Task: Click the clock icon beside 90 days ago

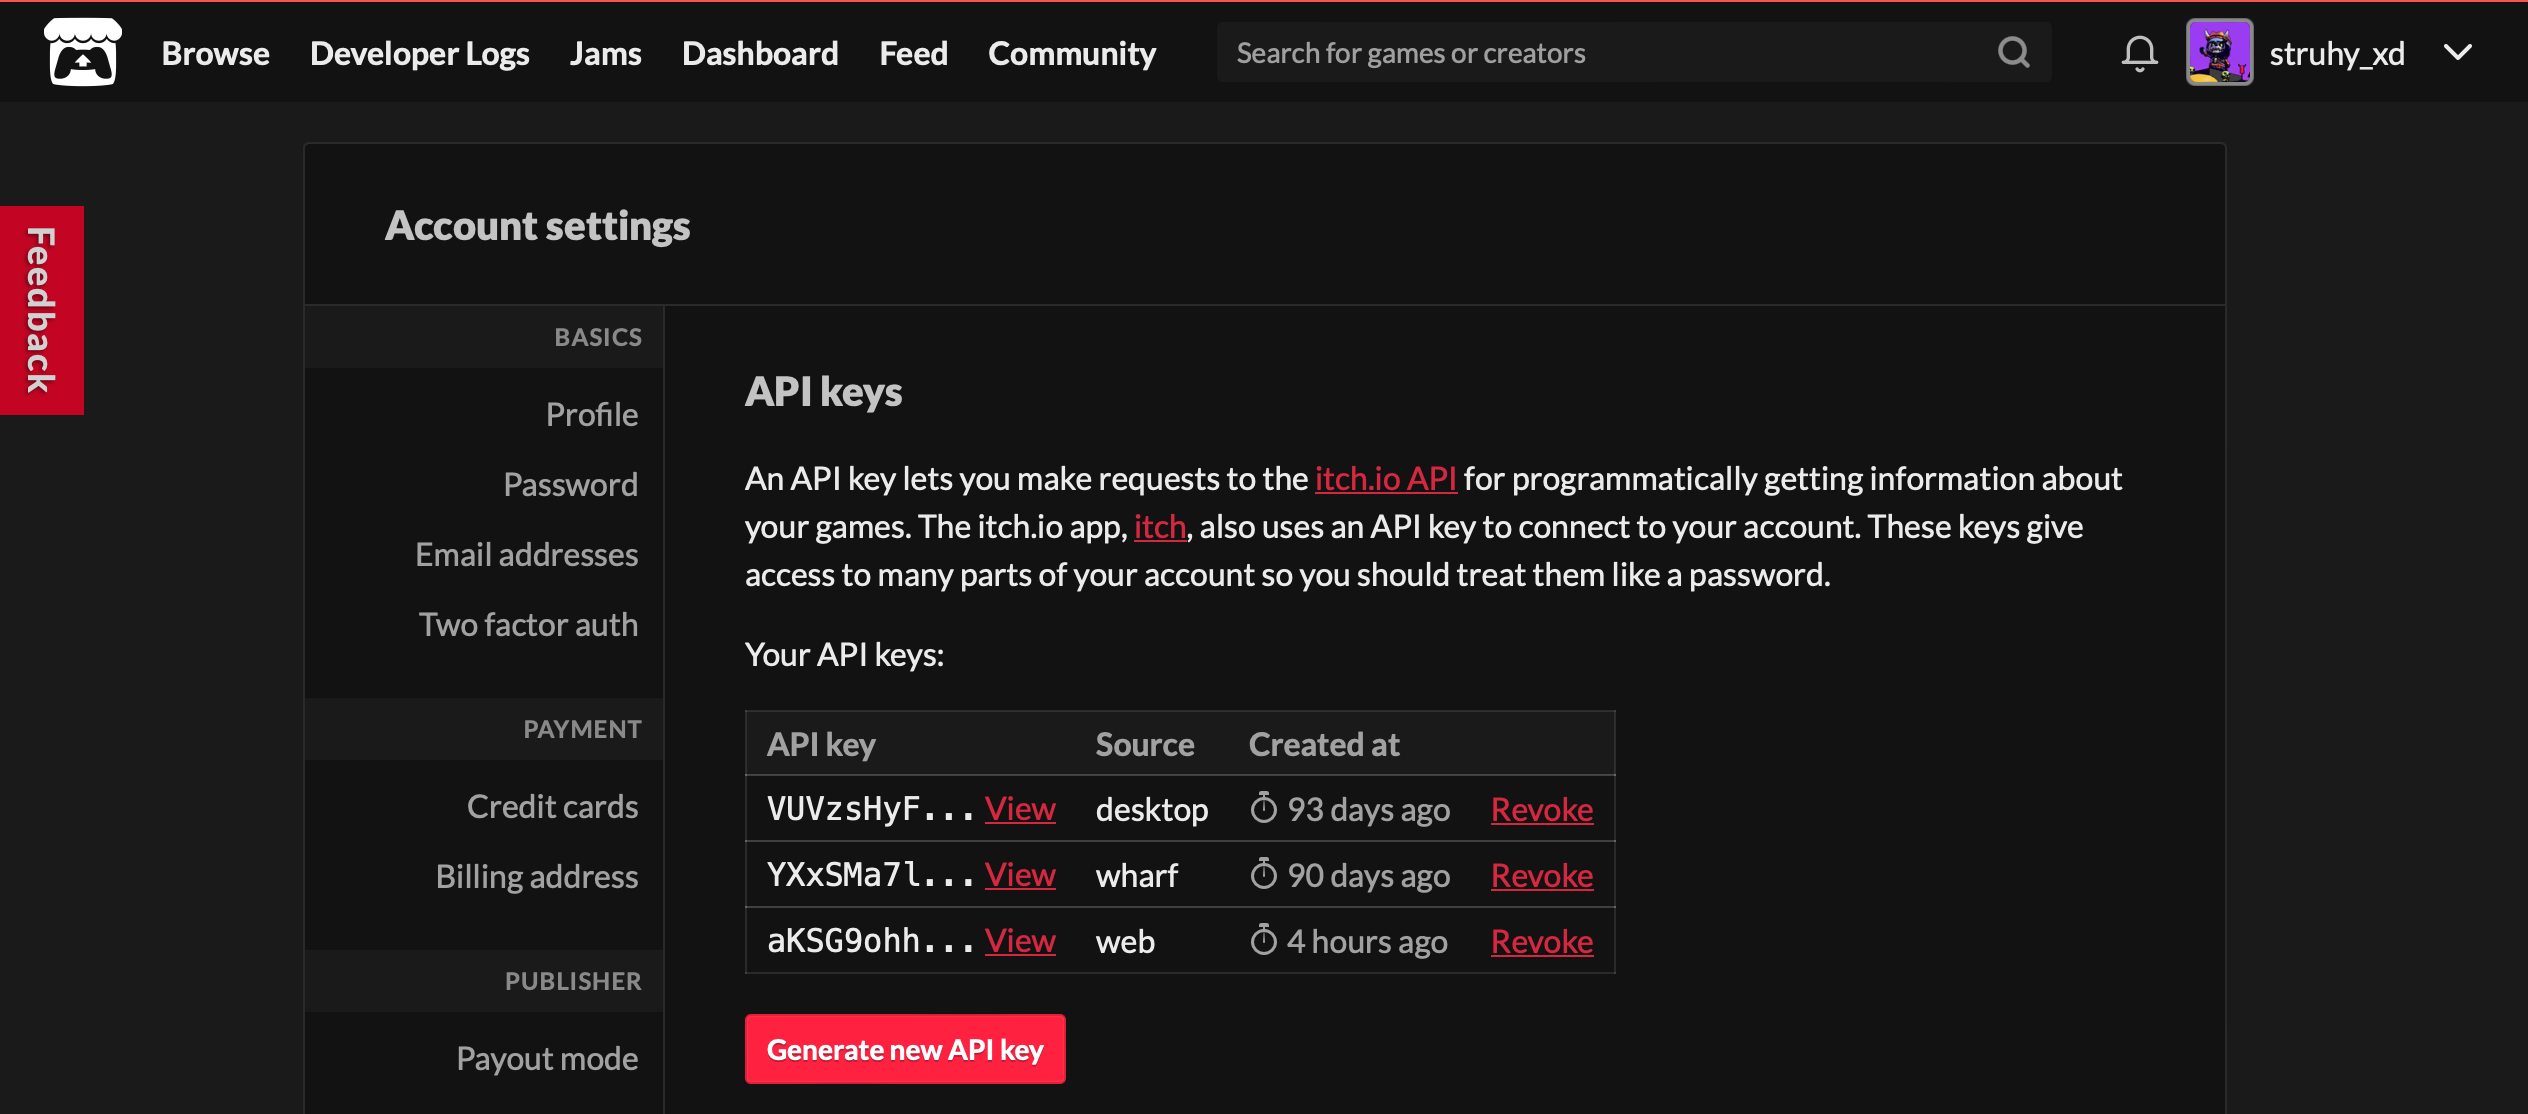Action: (x=1264, y=874)
